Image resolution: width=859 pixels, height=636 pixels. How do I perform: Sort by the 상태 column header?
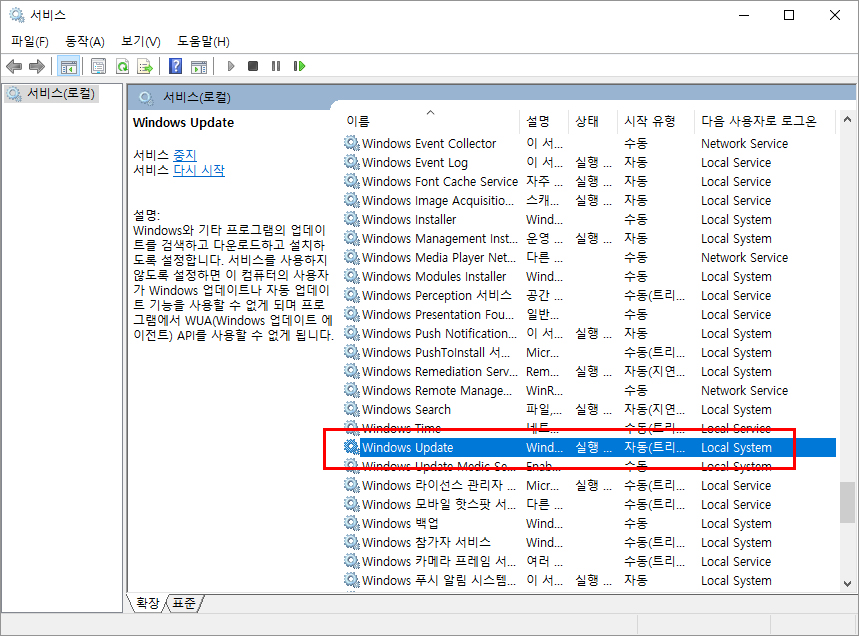tap(593, 121)
